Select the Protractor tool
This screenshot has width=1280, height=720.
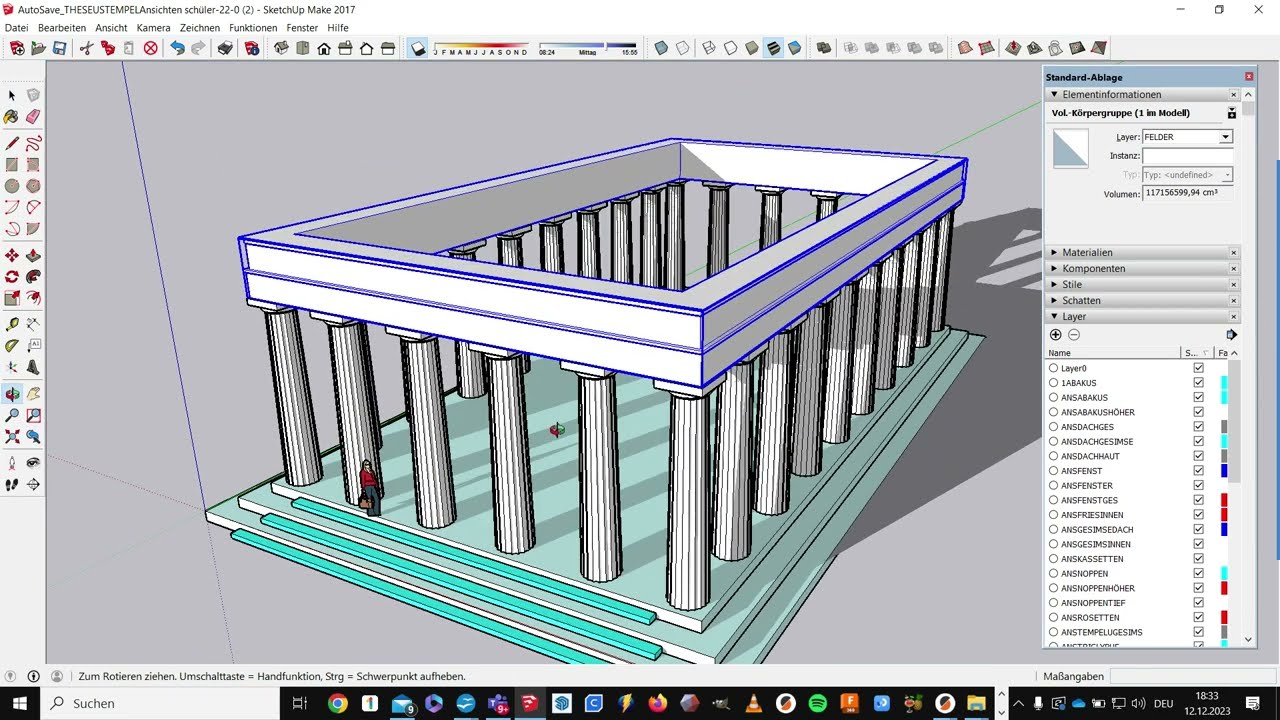click(12, 346)
